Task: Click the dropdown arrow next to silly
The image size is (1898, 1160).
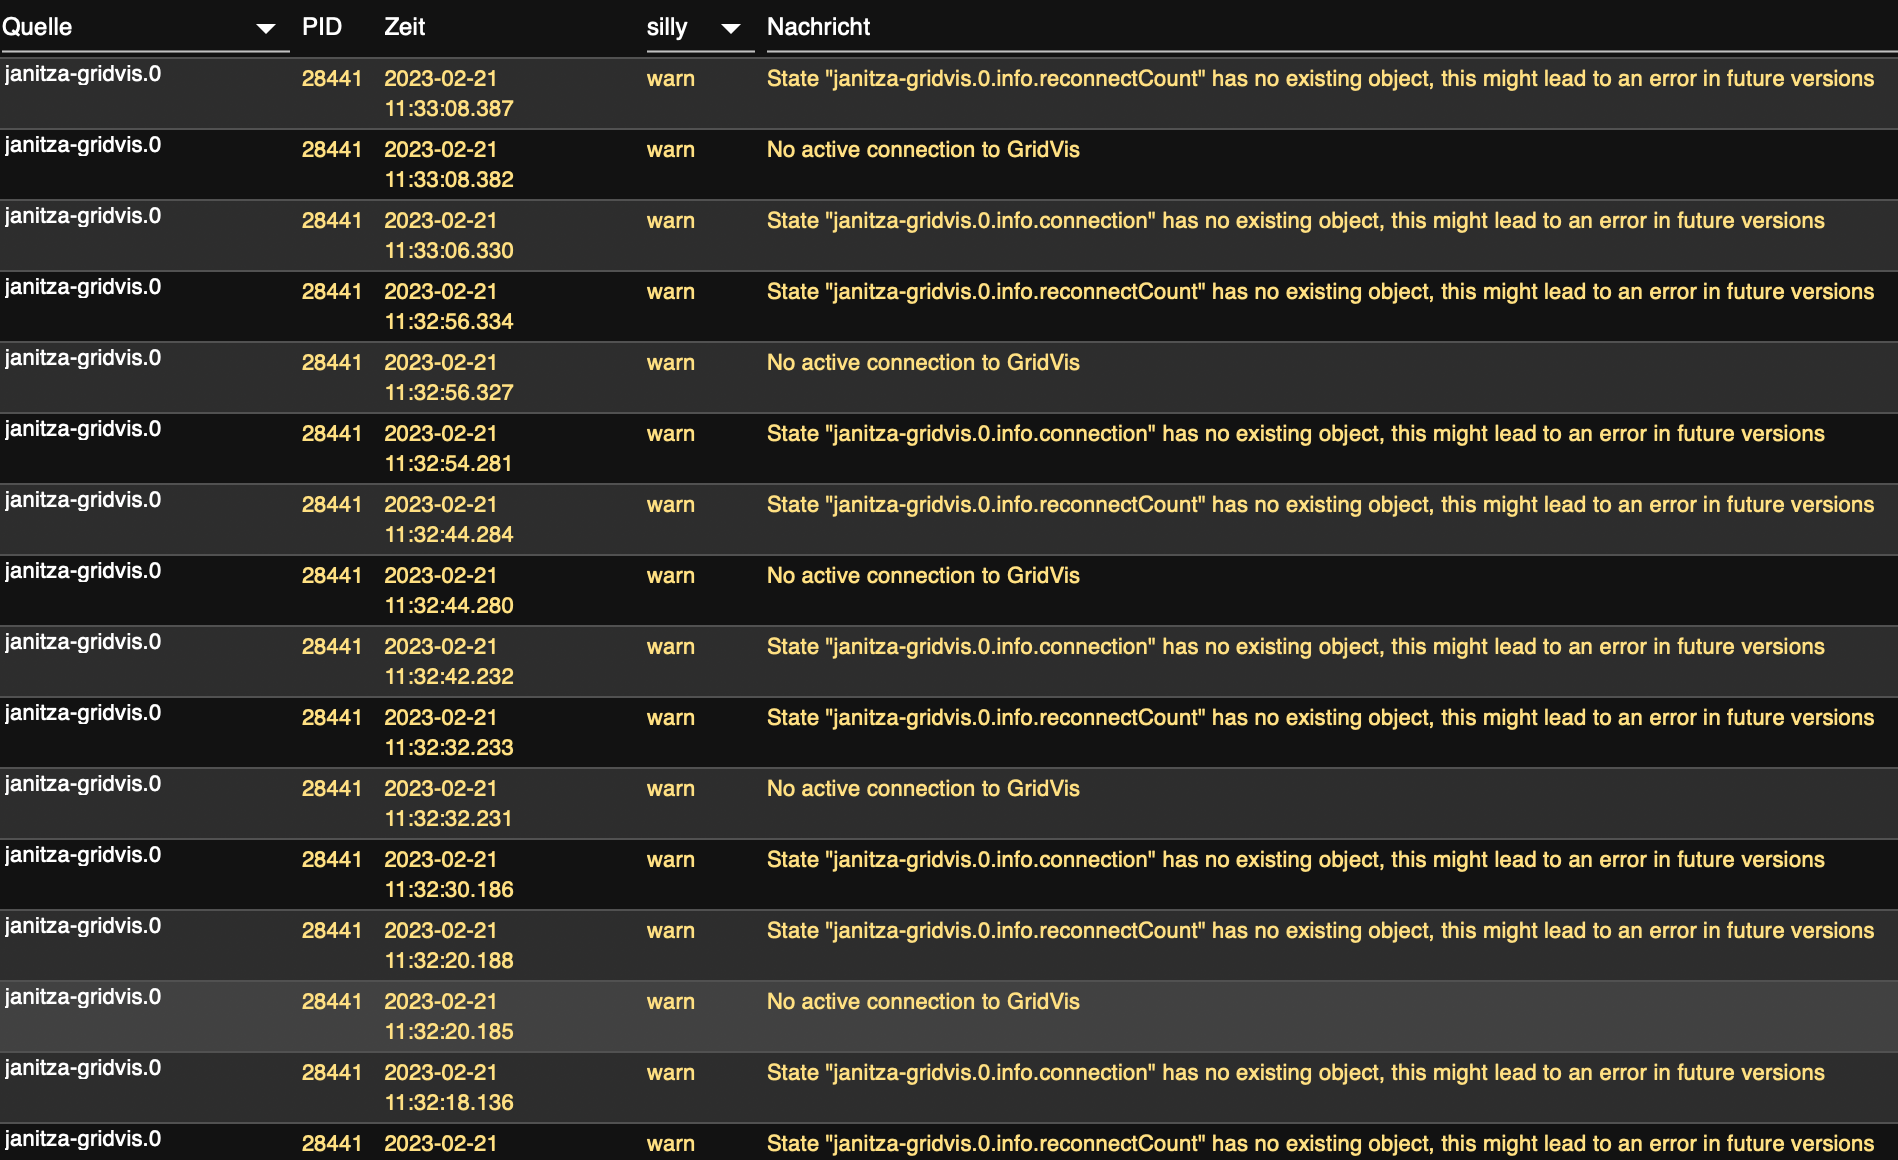Action: (x=731, y=28)
